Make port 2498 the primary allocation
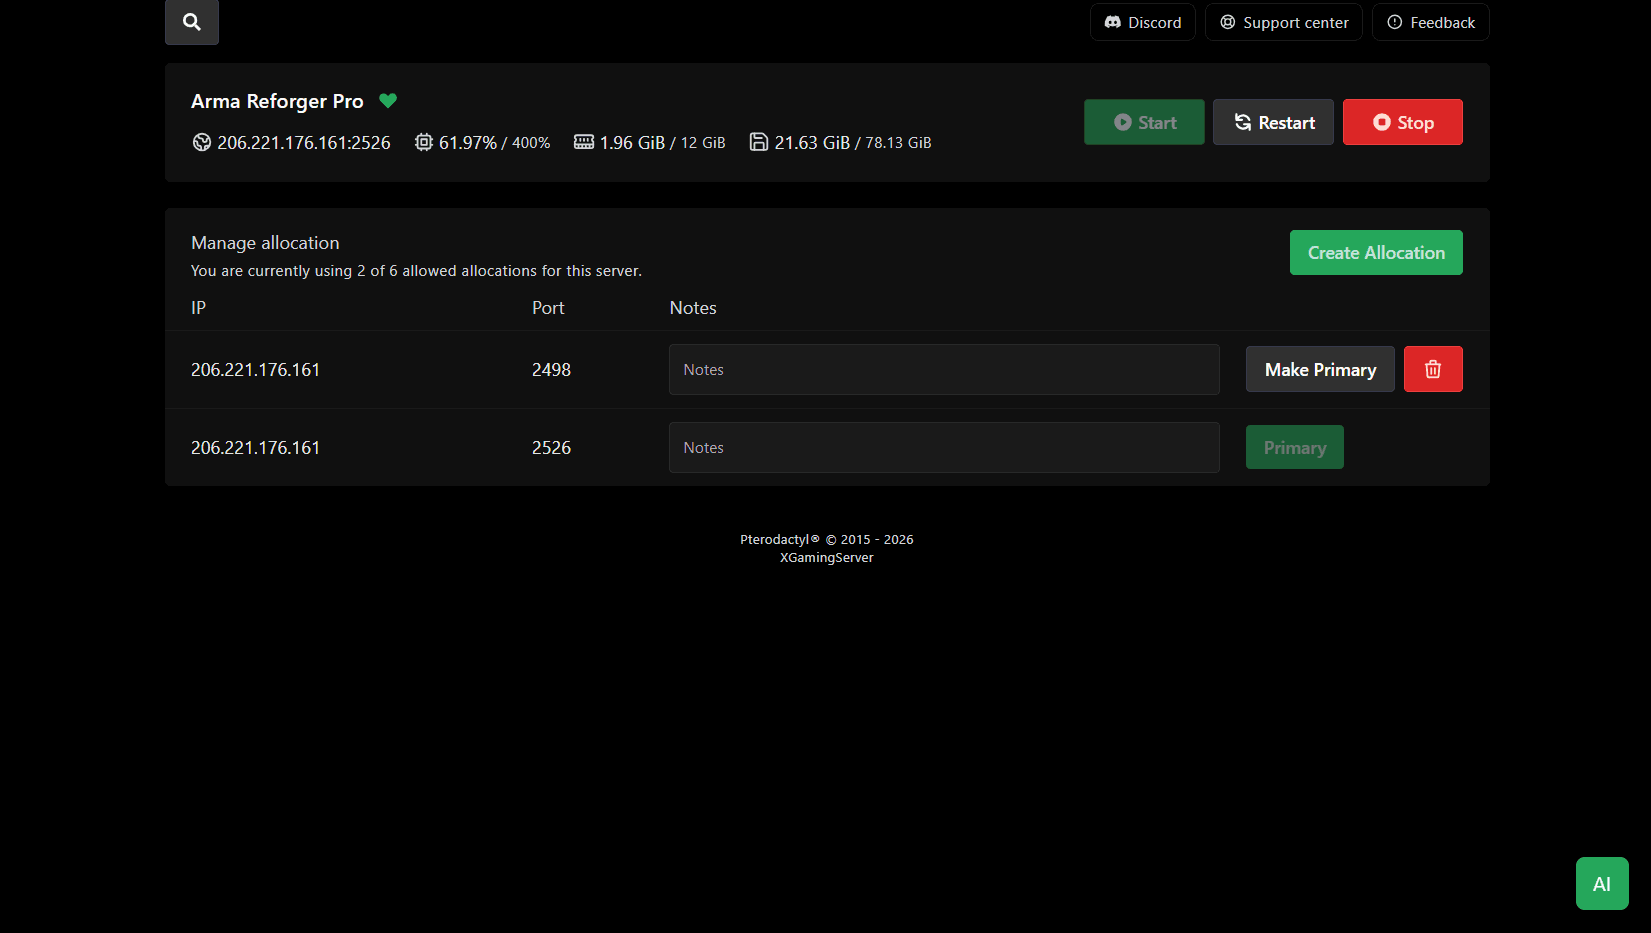Screen dimensions: 1651x933 [x=1320, y=369]
